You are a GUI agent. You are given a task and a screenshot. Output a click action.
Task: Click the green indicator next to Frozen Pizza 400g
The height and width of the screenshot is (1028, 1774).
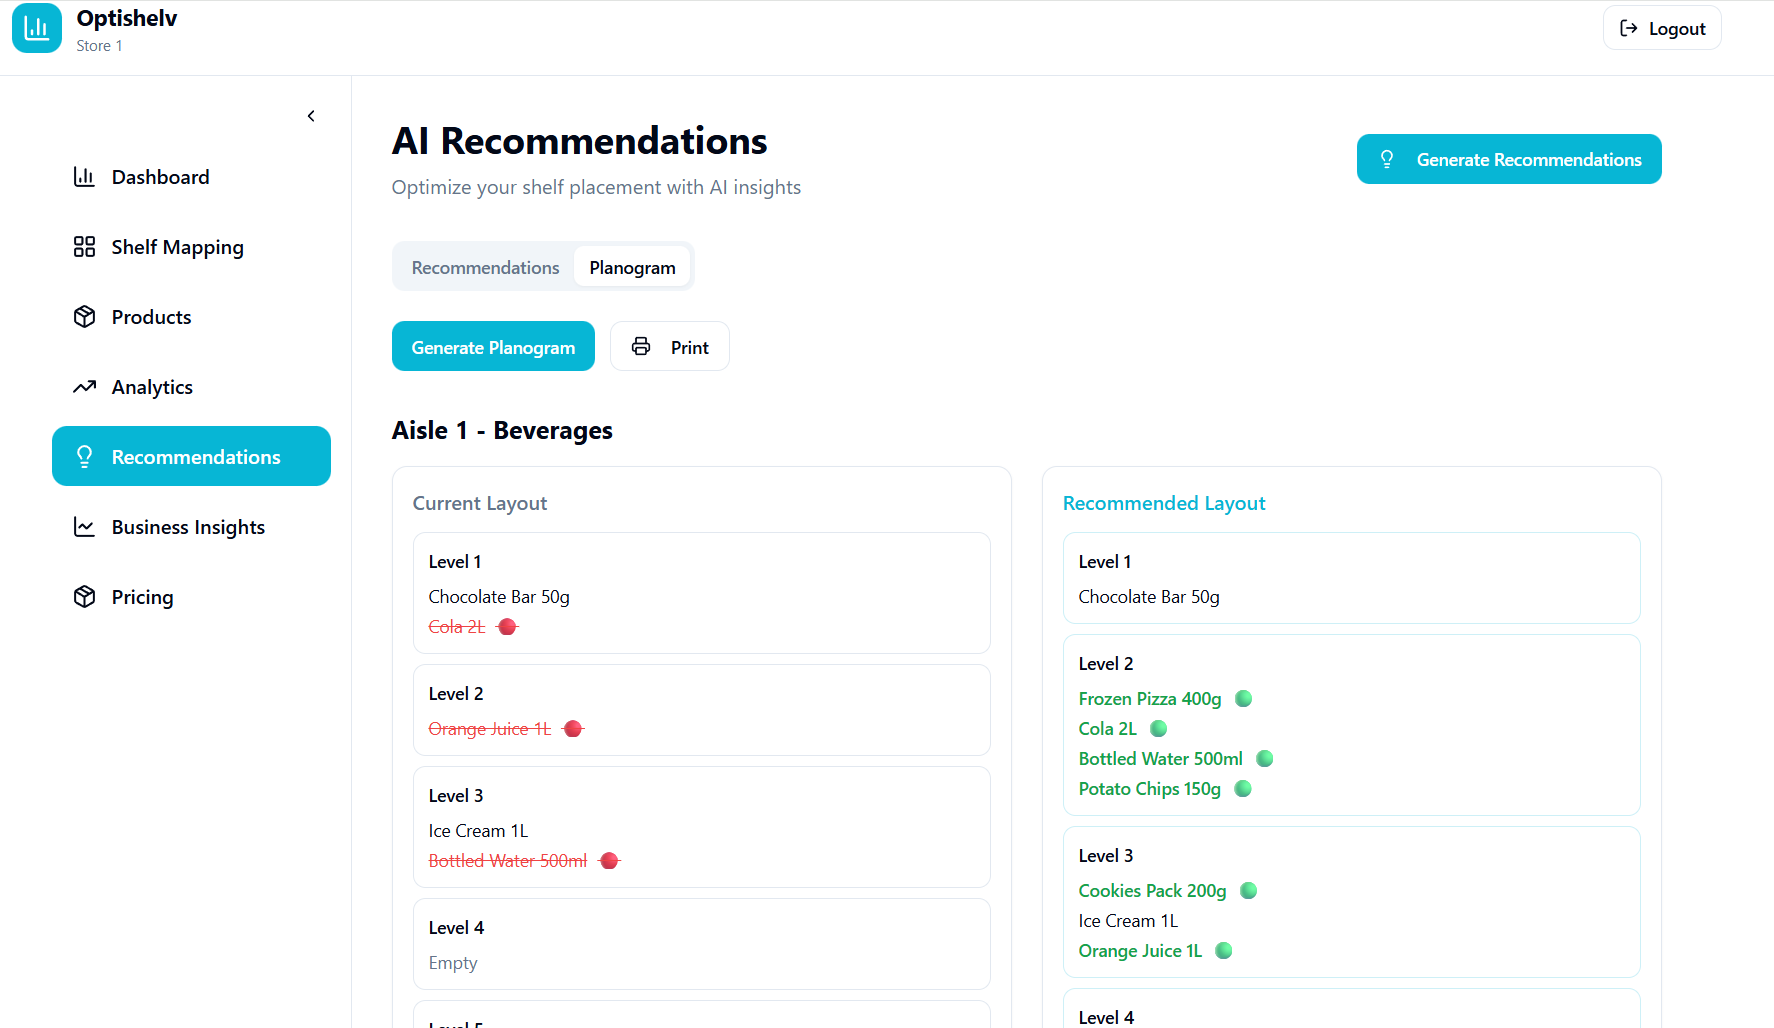pyautogui.click(x=1243, y=698)
